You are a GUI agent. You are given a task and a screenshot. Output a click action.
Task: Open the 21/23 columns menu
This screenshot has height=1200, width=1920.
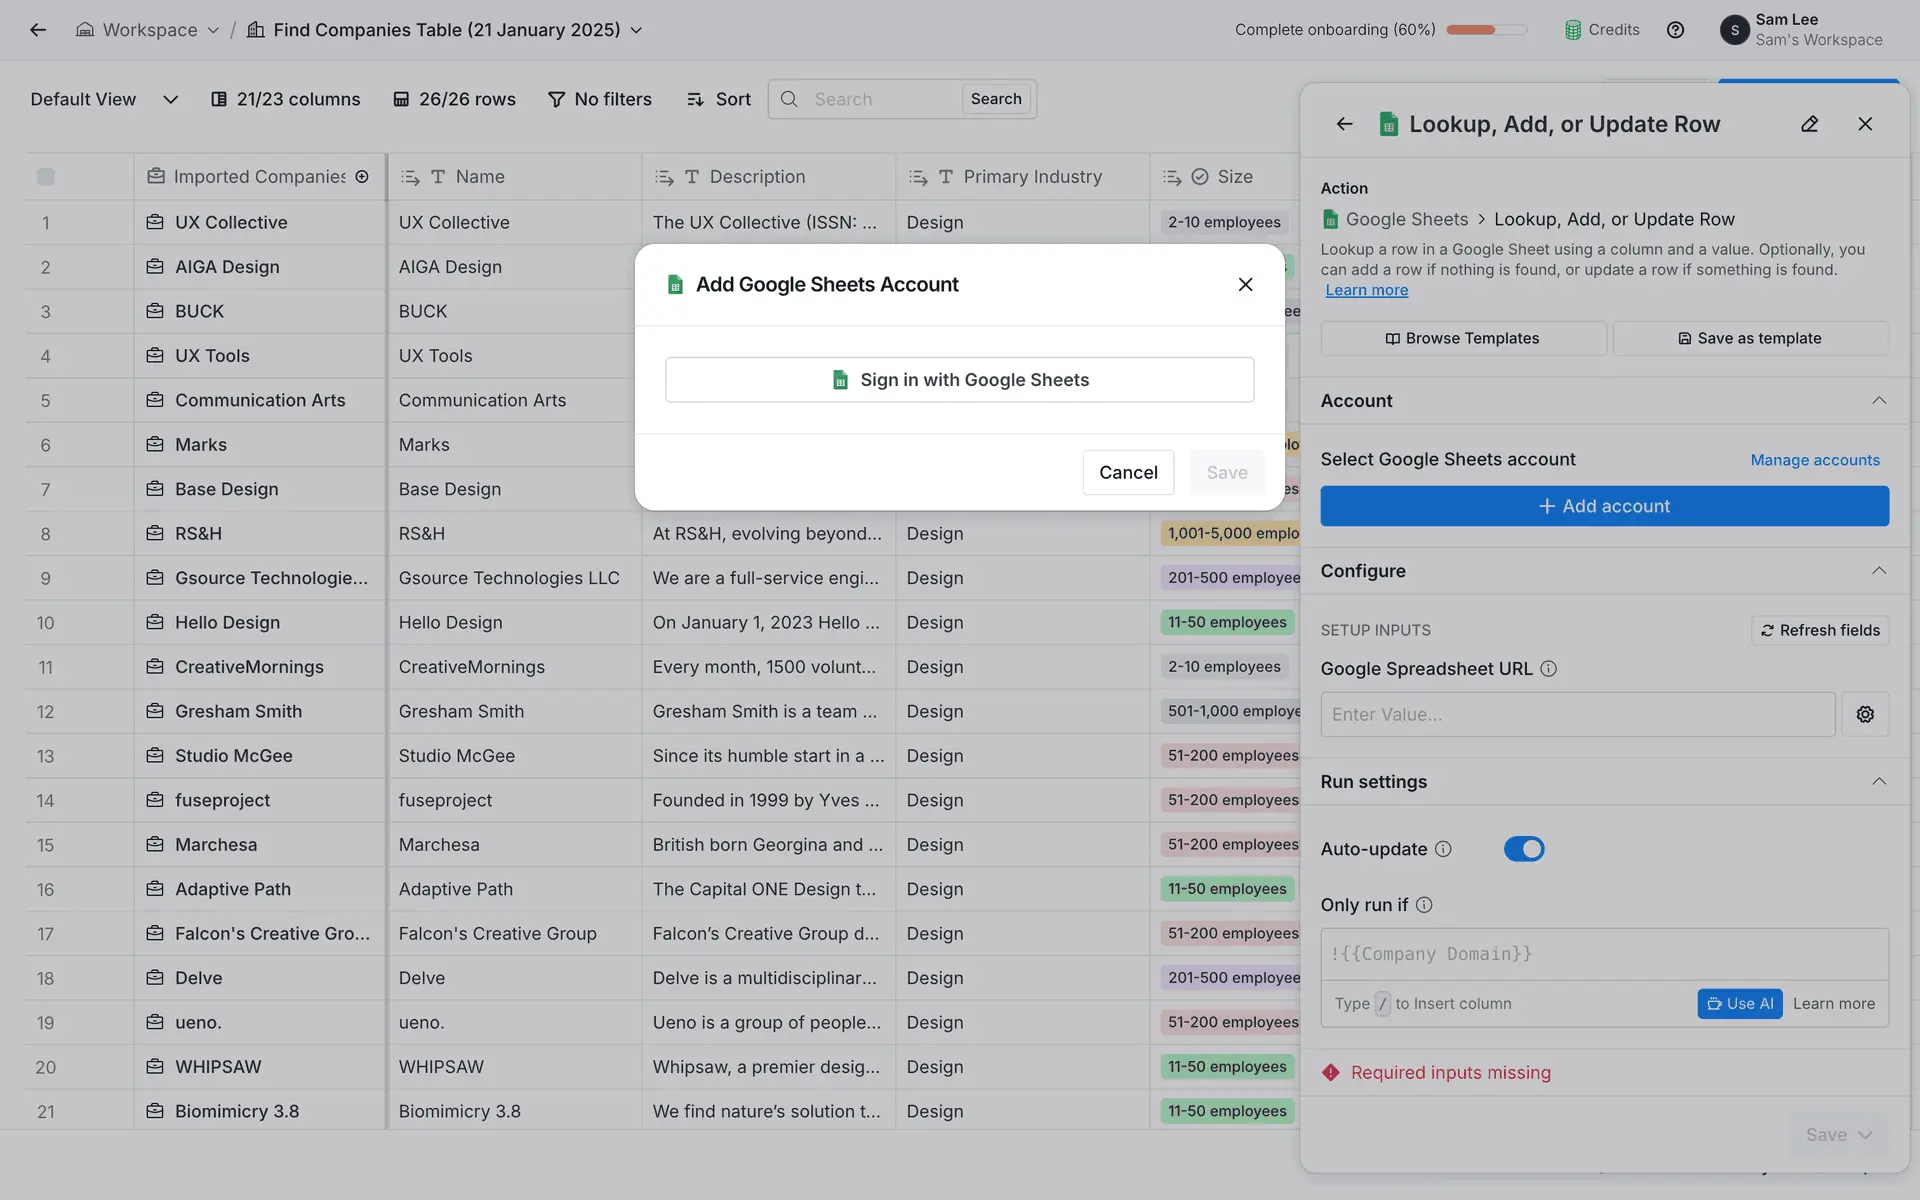tap(285, 99)
